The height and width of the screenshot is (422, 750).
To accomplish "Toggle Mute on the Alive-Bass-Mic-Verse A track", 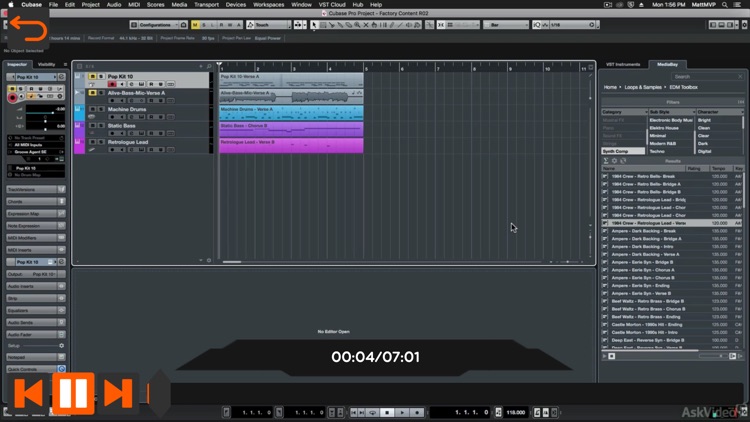I will point(93,93).
